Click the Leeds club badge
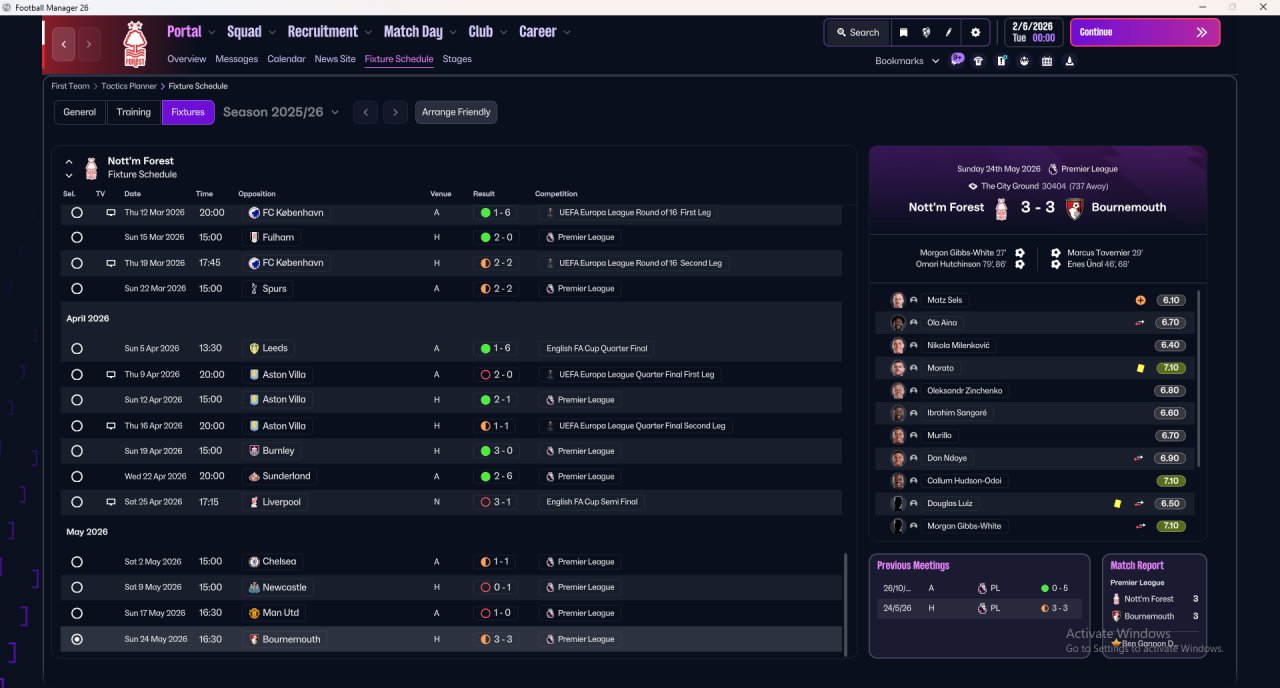Image resolution: width=1280 pixels, height=688 pixels. coord(254,348)
